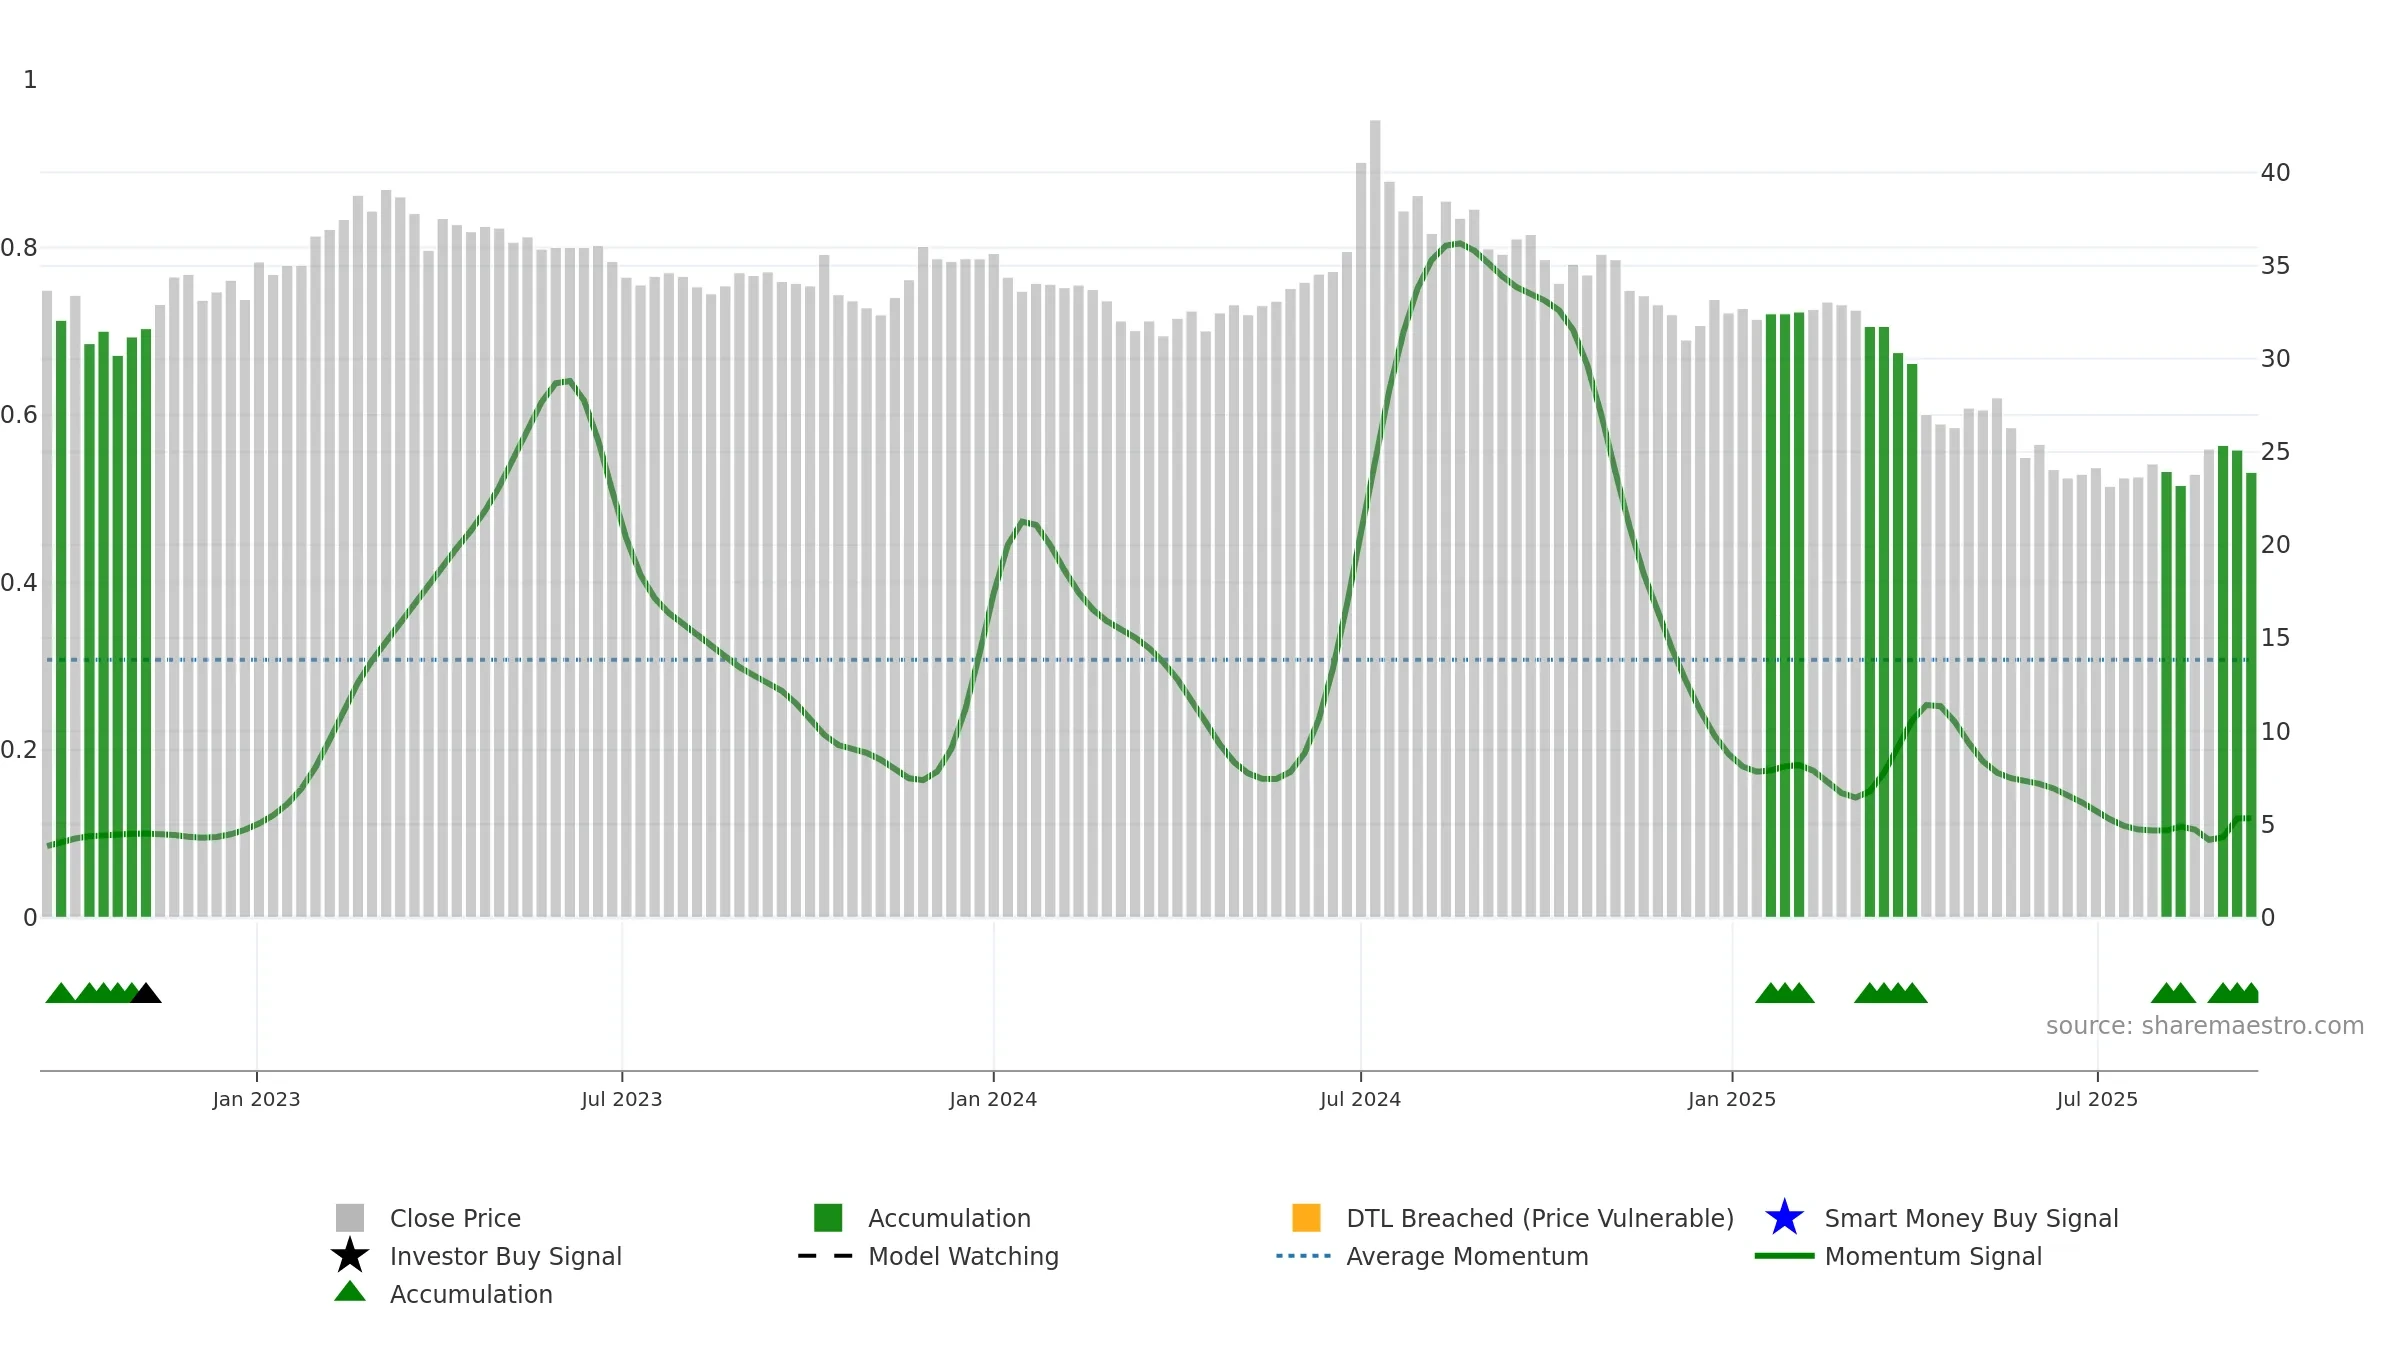Click the tallest gray bar after Jul 2024

coord(1375,518)
